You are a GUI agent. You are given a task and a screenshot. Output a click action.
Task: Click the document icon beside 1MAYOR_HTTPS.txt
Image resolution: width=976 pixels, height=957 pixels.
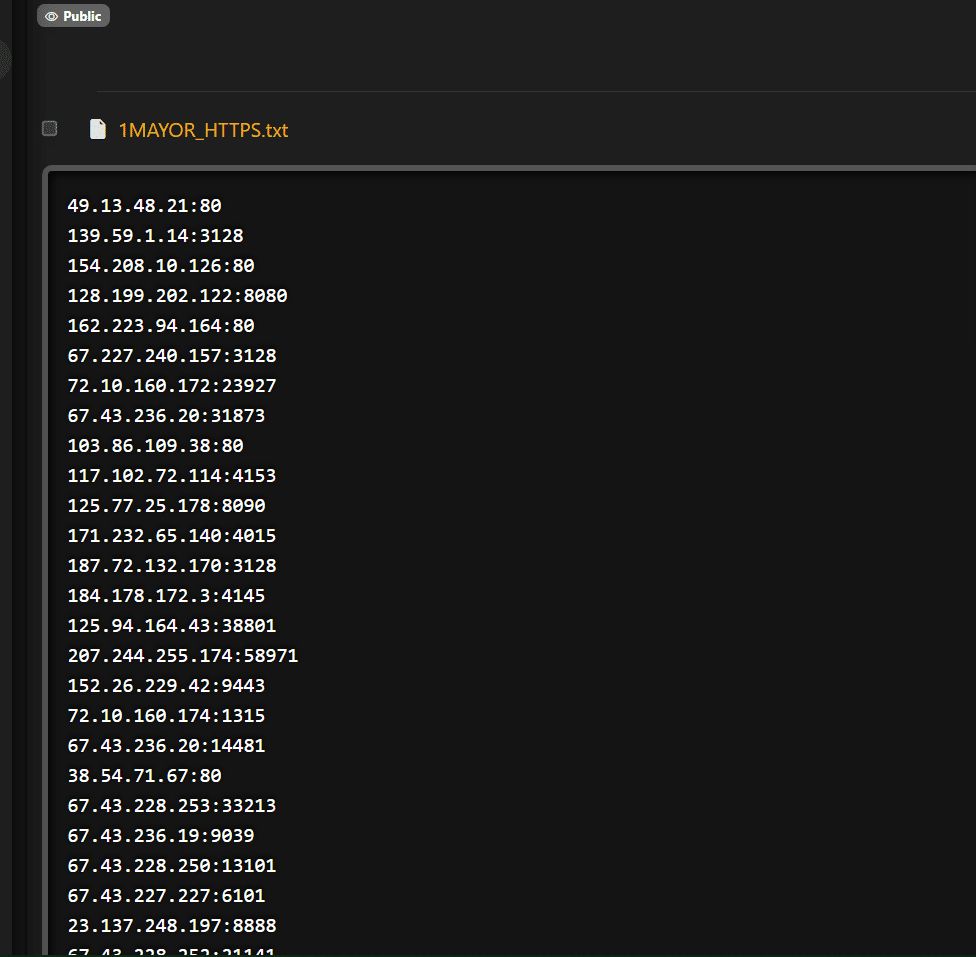[x=97, y=129]
